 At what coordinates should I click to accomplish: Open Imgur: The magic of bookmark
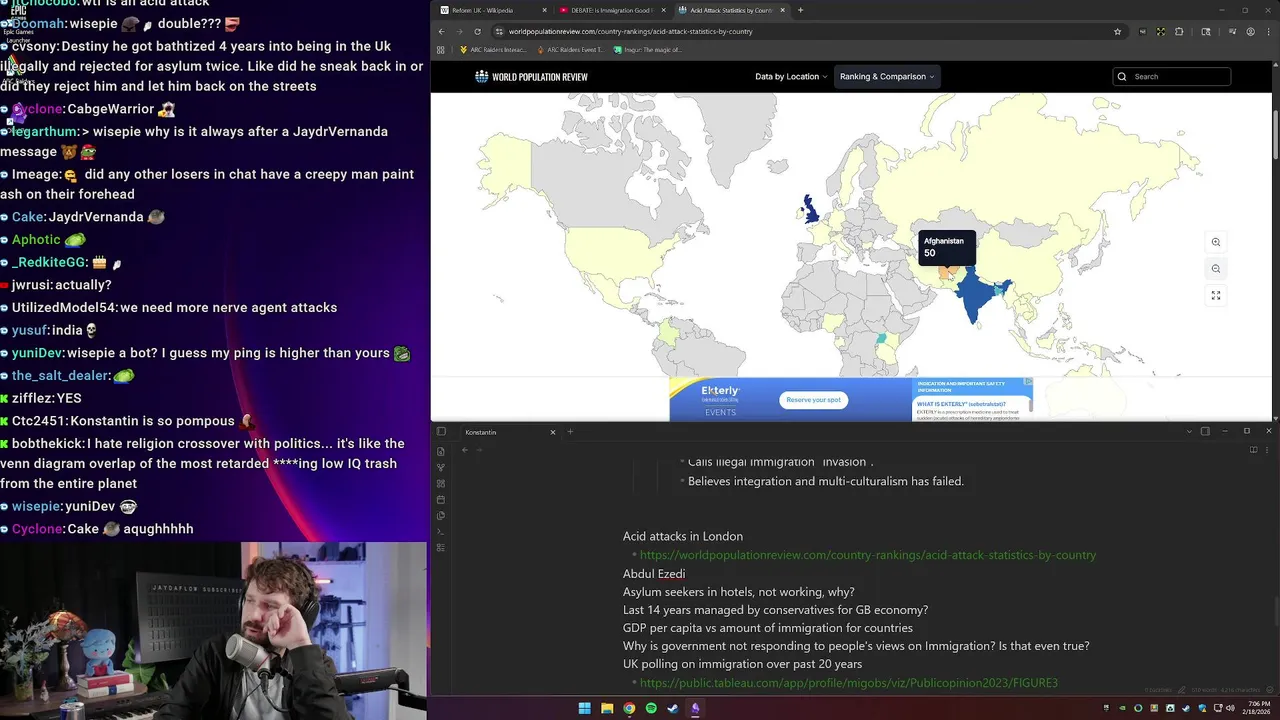coord(648,49)
